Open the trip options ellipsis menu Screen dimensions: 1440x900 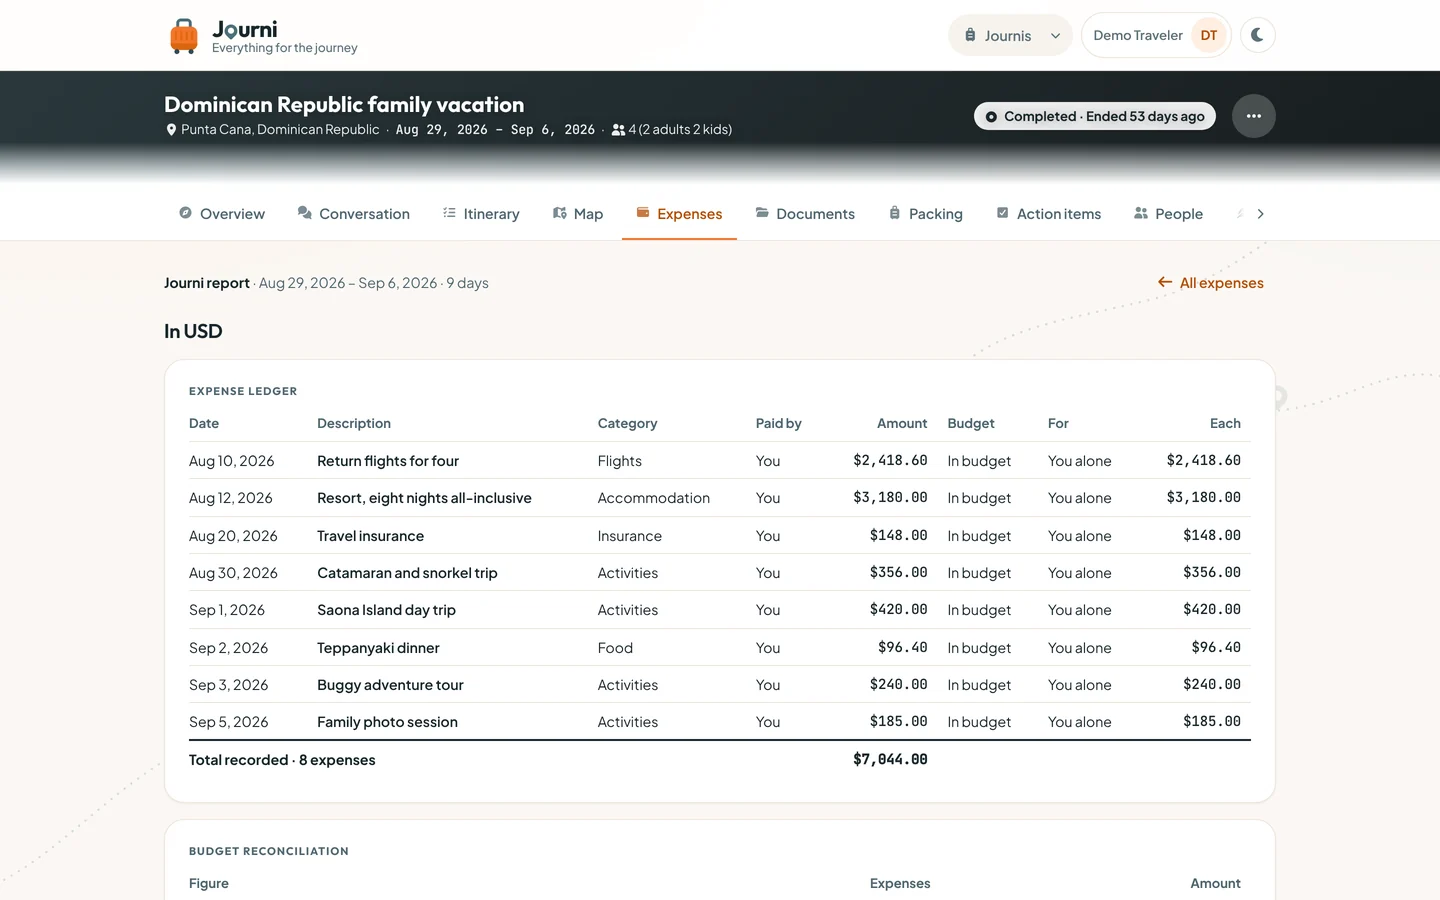1254,116
